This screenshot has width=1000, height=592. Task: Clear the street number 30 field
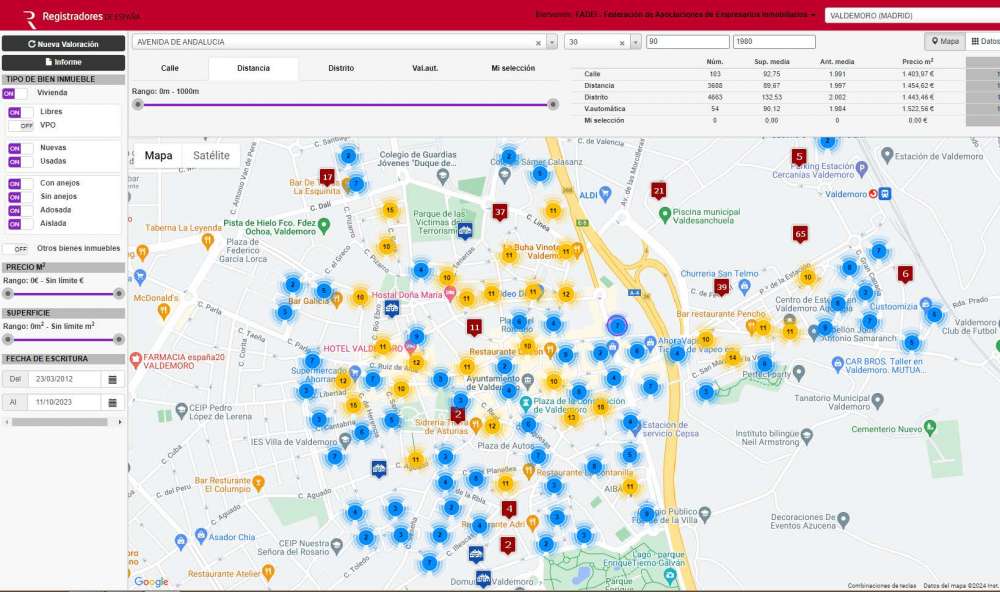(x=622, y=43)
